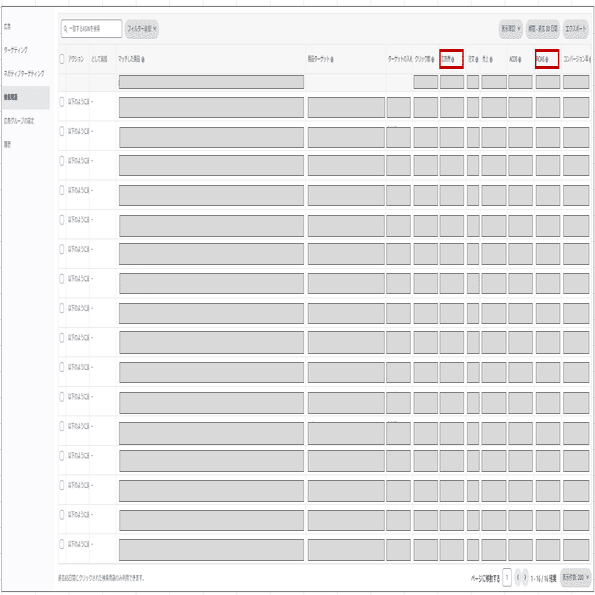The height and width of the screenshot is (595, 595).
Task: Tick the checkbox of the first data row
Action: tap(62, 102)
